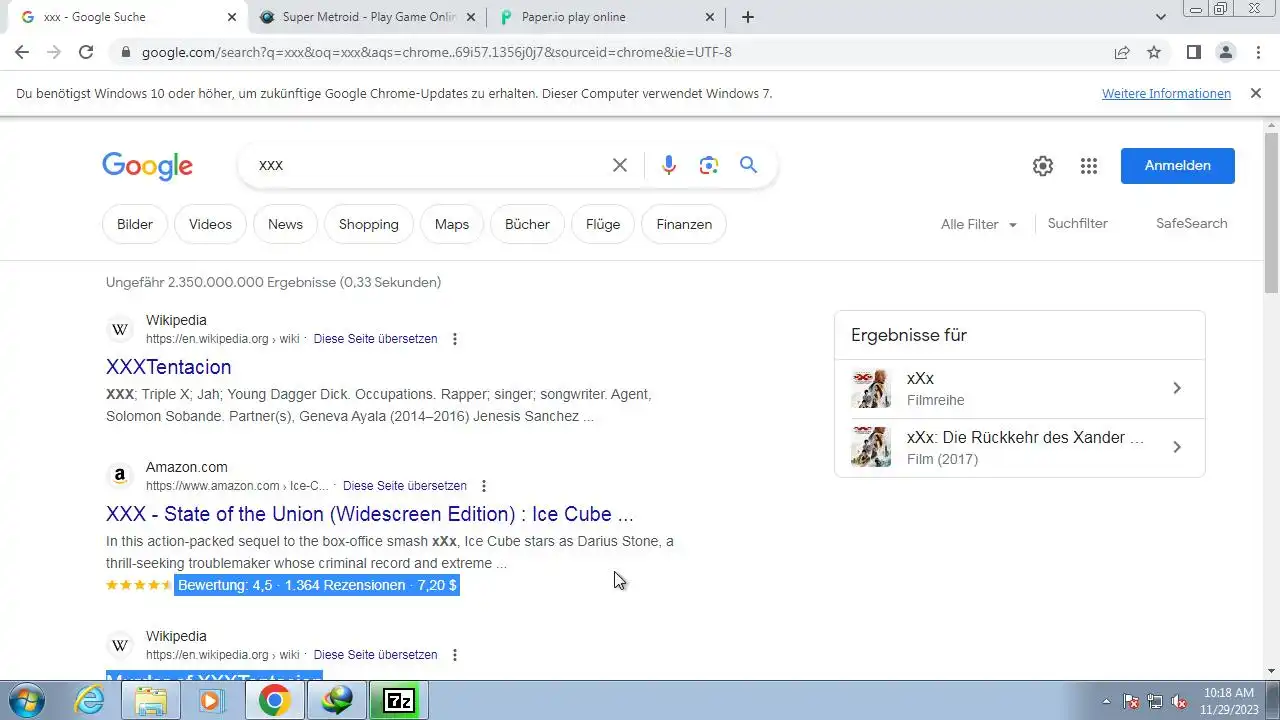Open the Die Rückkehr des Xander suggestion
The image size is (1280, 720).
(1020, 448)
